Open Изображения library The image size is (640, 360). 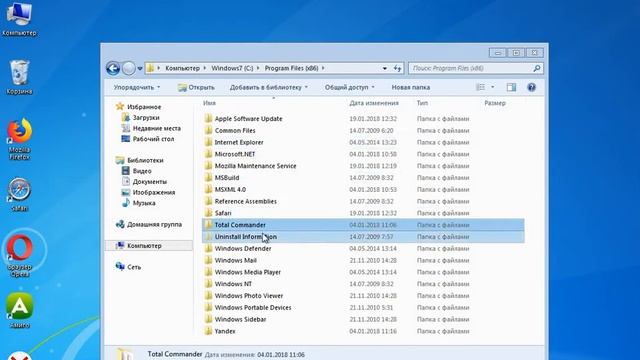point(148,192)
